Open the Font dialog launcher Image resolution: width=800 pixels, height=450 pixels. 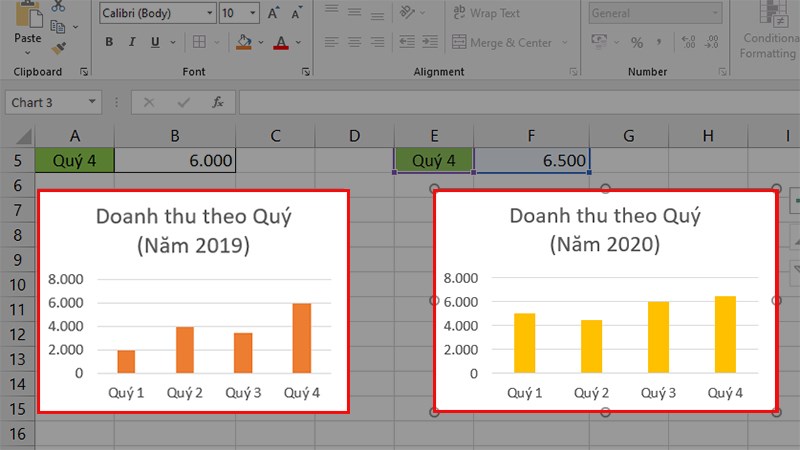click(x=306, y=72)
